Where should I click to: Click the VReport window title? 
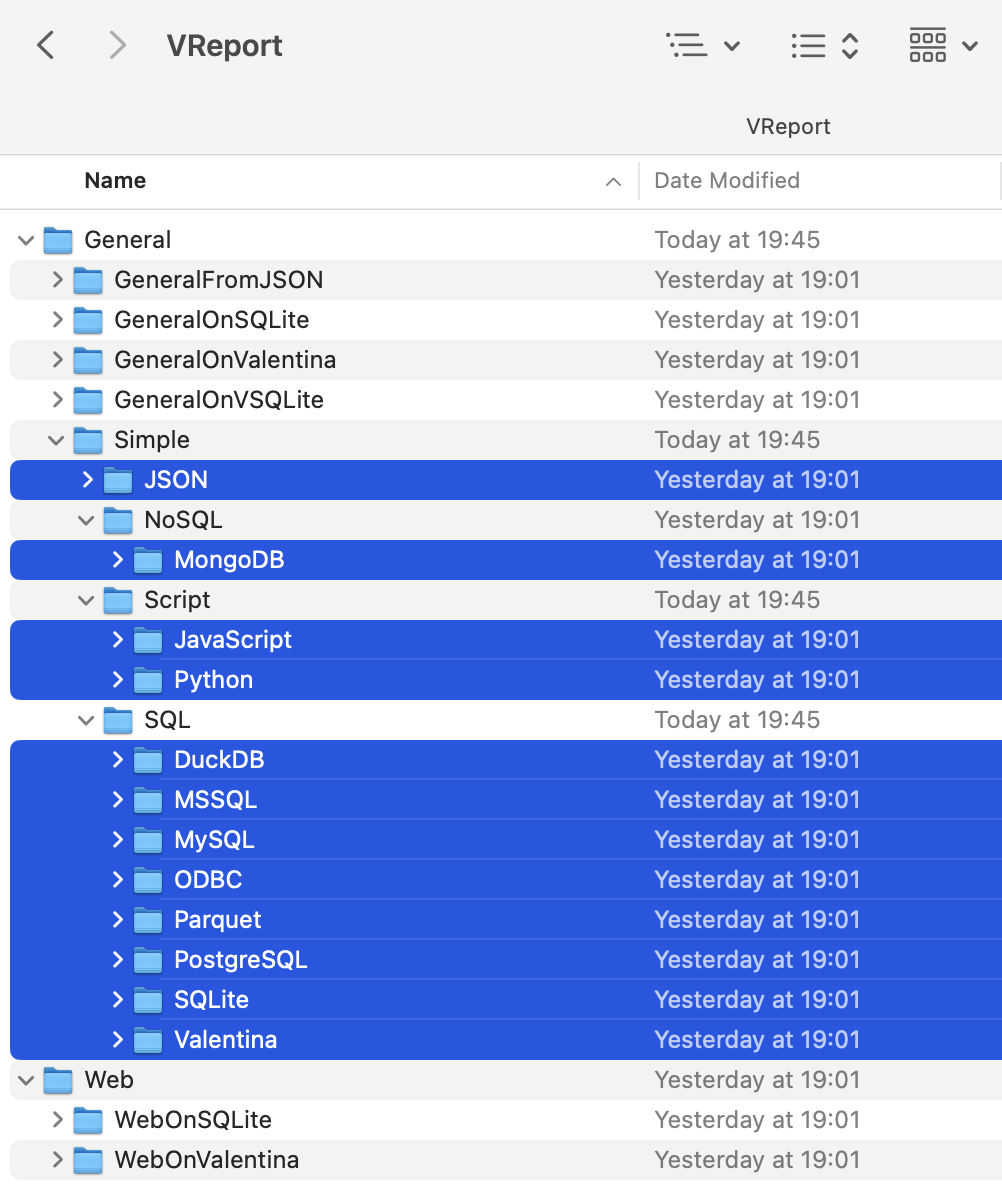(x=224, y=46)
